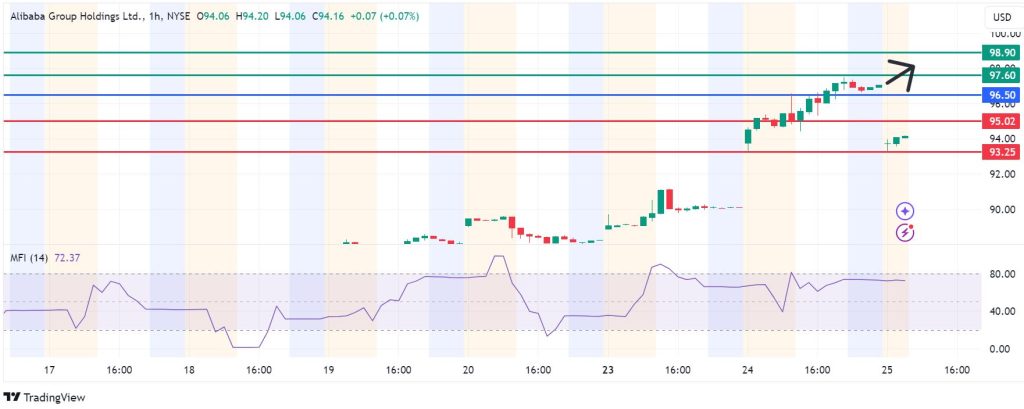Click the Alibaba Group Holdings Ltd. symbol title
This screenshot has width=1024, height=409.
coord(76,18)
